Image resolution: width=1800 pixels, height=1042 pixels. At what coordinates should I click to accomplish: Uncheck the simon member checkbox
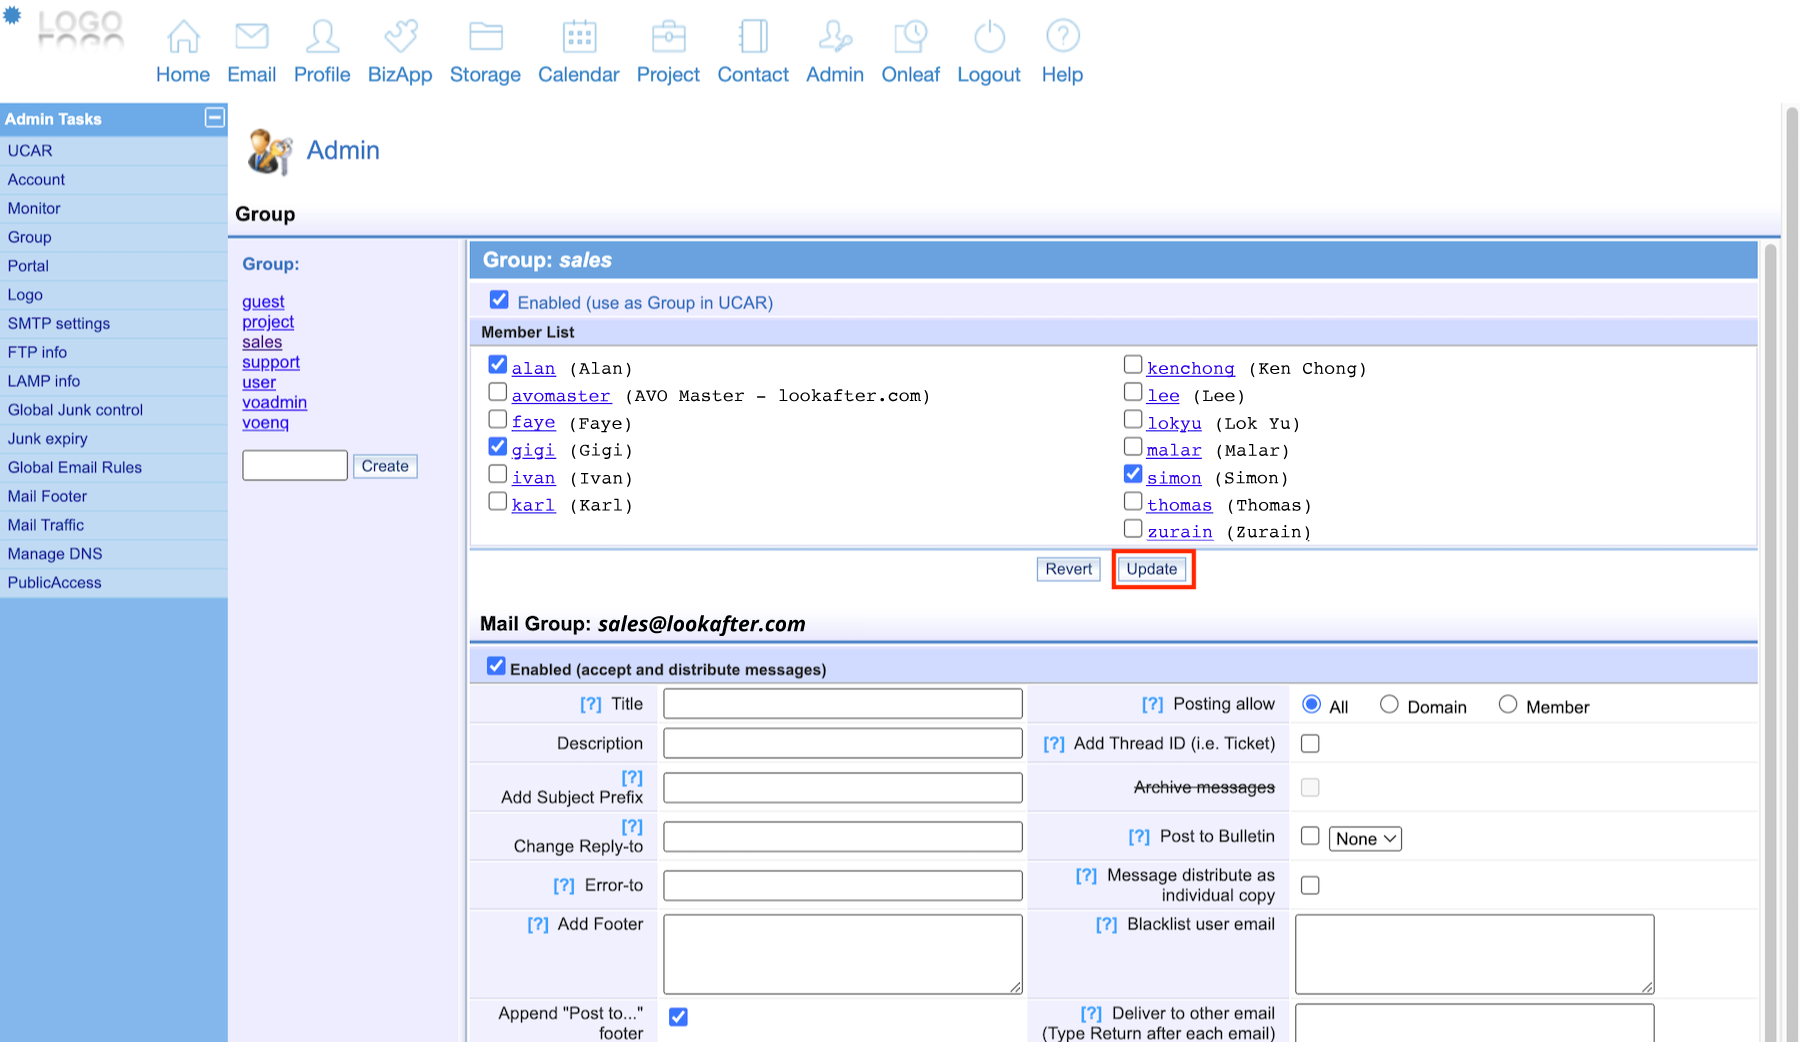[1133, 474]
